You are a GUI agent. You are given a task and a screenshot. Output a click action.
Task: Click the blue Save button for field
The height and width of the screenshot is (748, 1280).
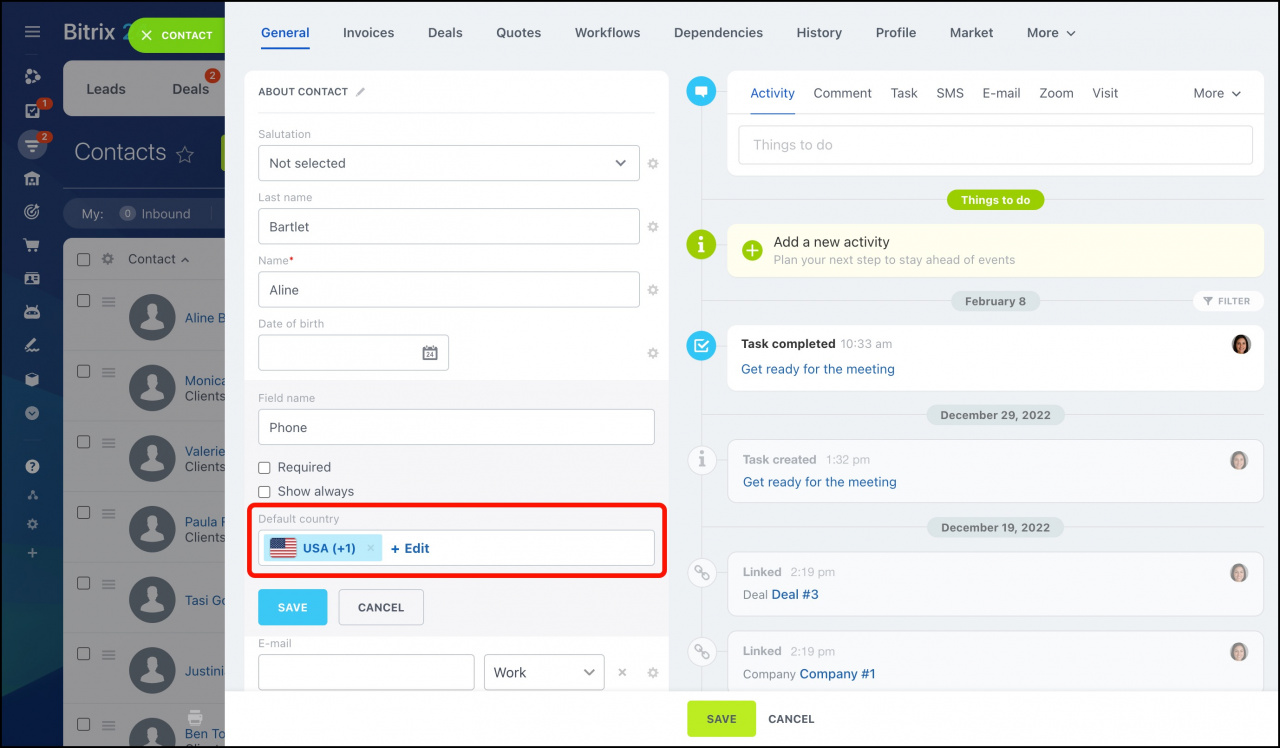coord(292,607)
